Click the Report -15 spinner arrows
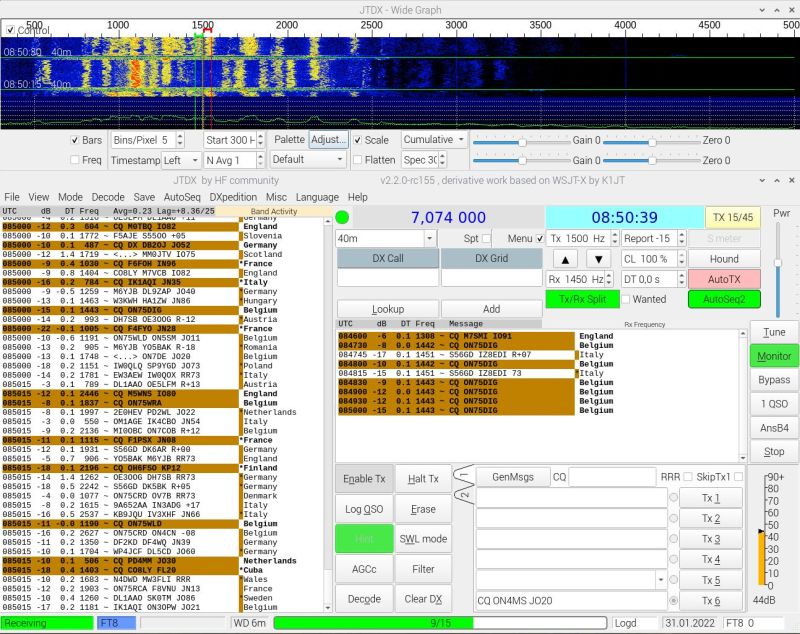The image size is (800, 634). tap(681, 238)
